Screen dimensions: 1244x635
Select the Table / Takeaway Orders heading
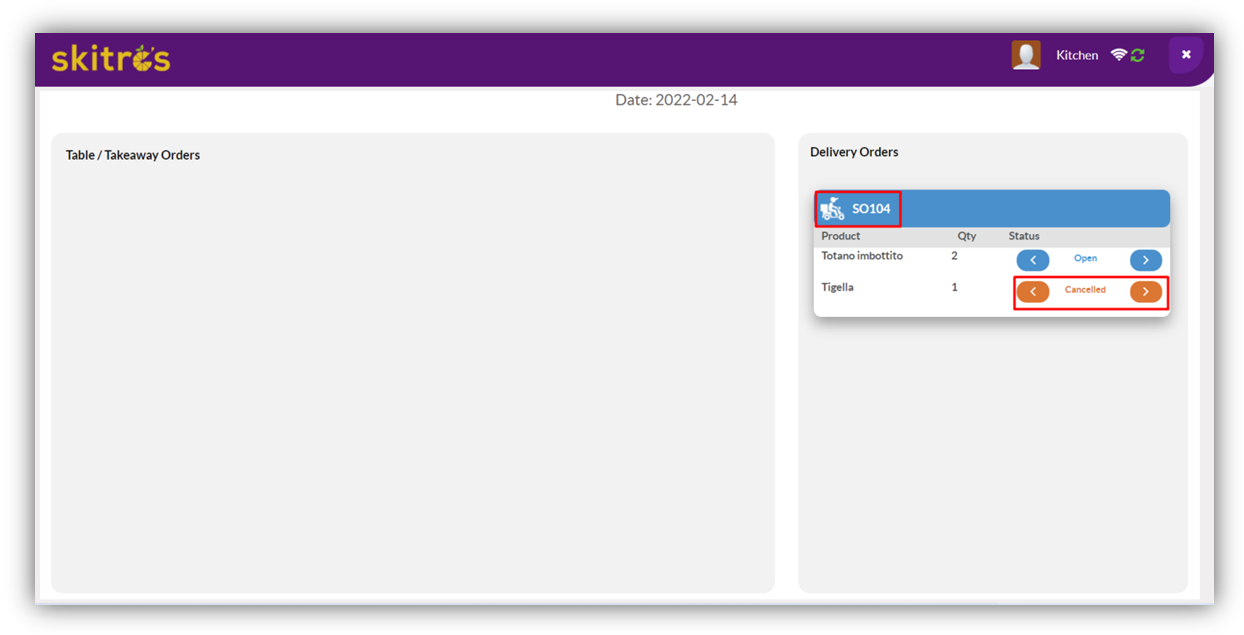point(133,155)
